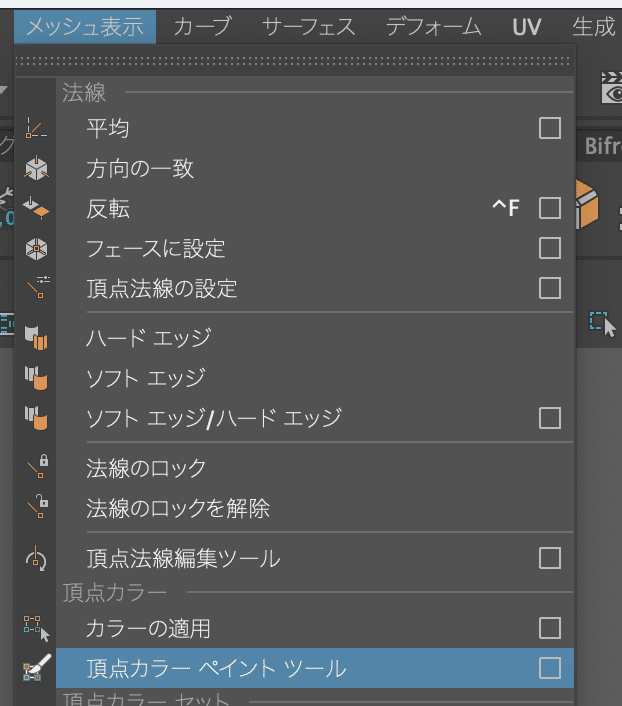Click the conform normals cube icon
The height and width of the screenshot is (706, 622).
(36, 168)
